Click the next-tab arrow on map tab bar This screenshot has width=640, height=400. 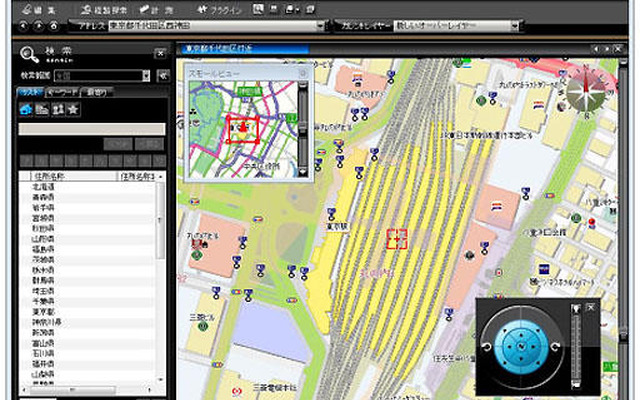(x=607, y=49)
